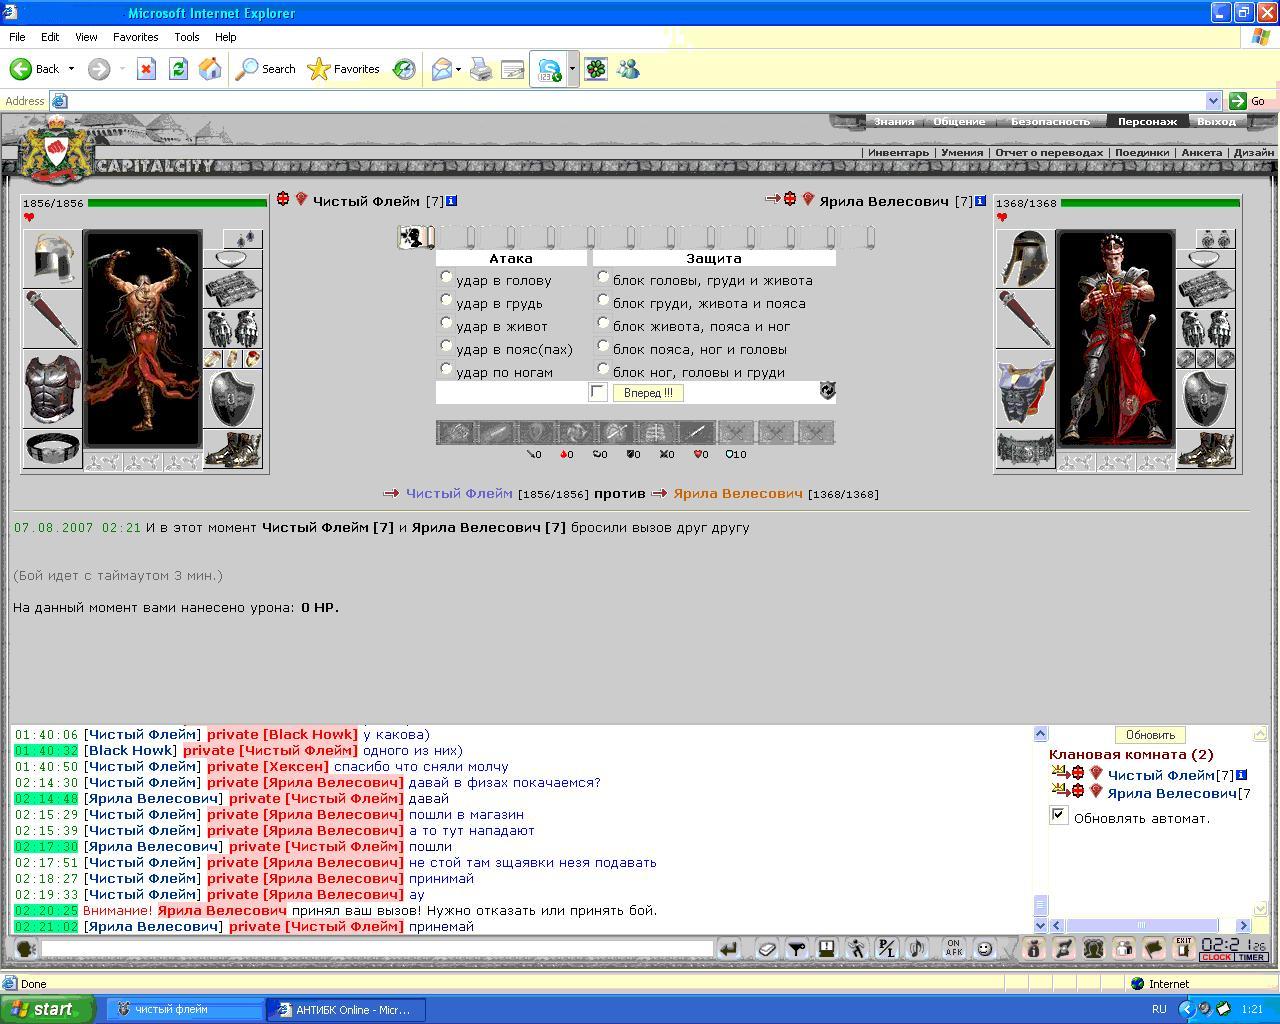
Task: Open the Умения link
Action: point(962,153)
